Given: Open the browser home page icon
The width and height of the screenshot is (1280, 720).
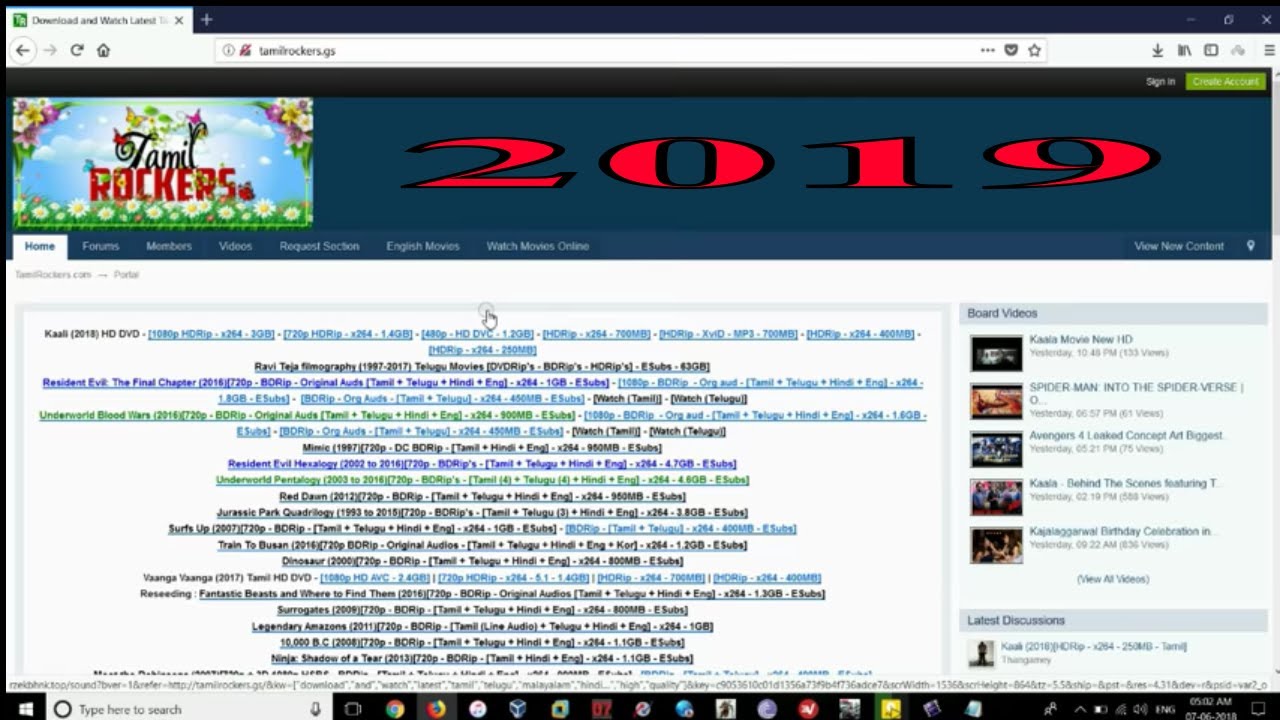Looking at the screenshot, I should click(x=103, y=50).
